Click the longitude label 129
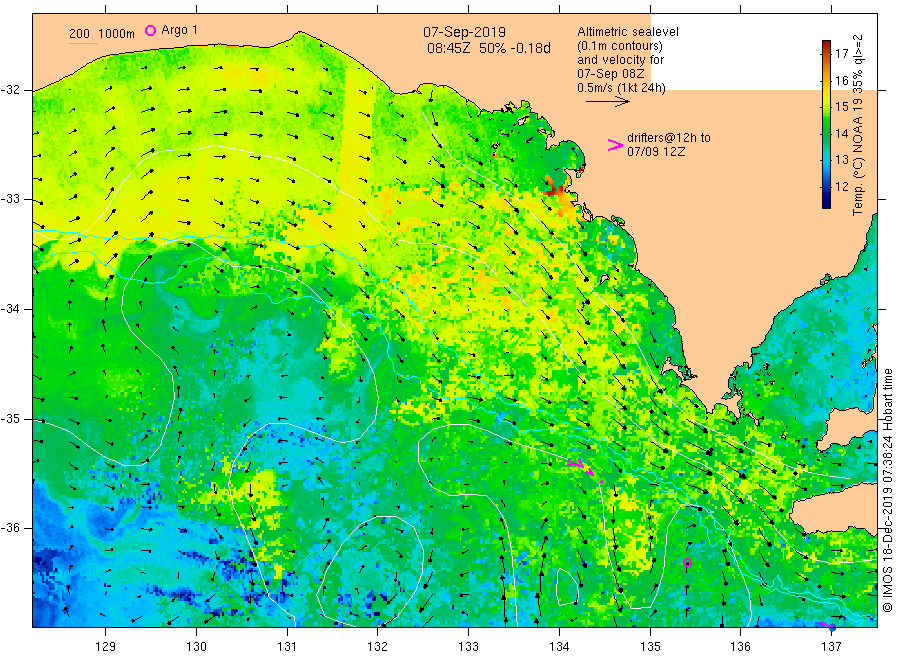Screen dimensions: 900x660 106,647
